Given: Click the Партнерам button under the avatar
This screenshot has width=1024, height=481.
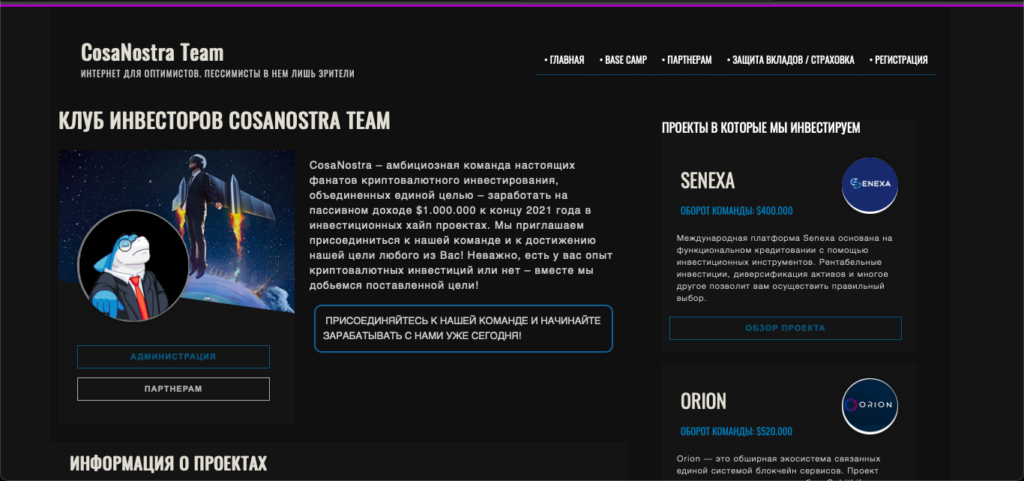Looking at the screenshot, I should click(173, 389).
